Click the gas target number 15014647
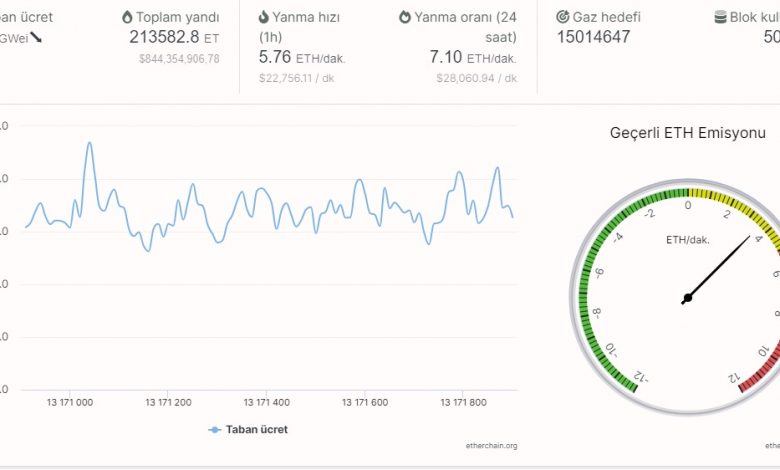The height and width of the screenshot is (470, 780). pyautogui.click(x=593, y=37)
